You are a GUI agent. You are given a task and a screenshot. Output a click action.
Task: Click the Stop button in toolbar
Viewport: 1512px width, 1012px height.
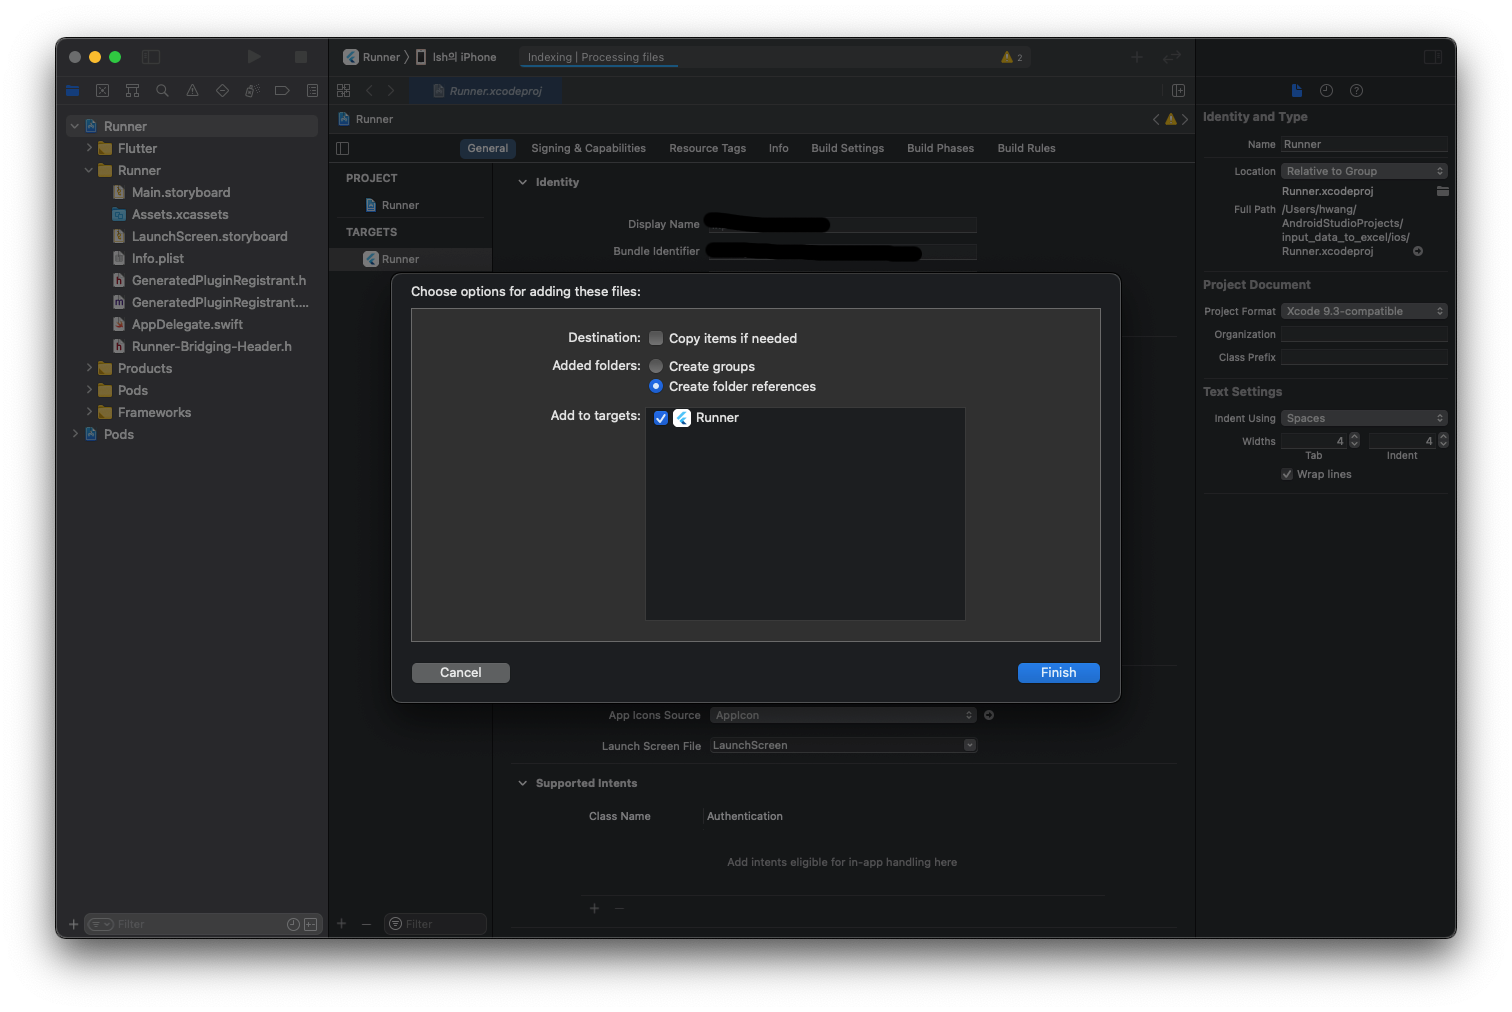tap(301, 57)
